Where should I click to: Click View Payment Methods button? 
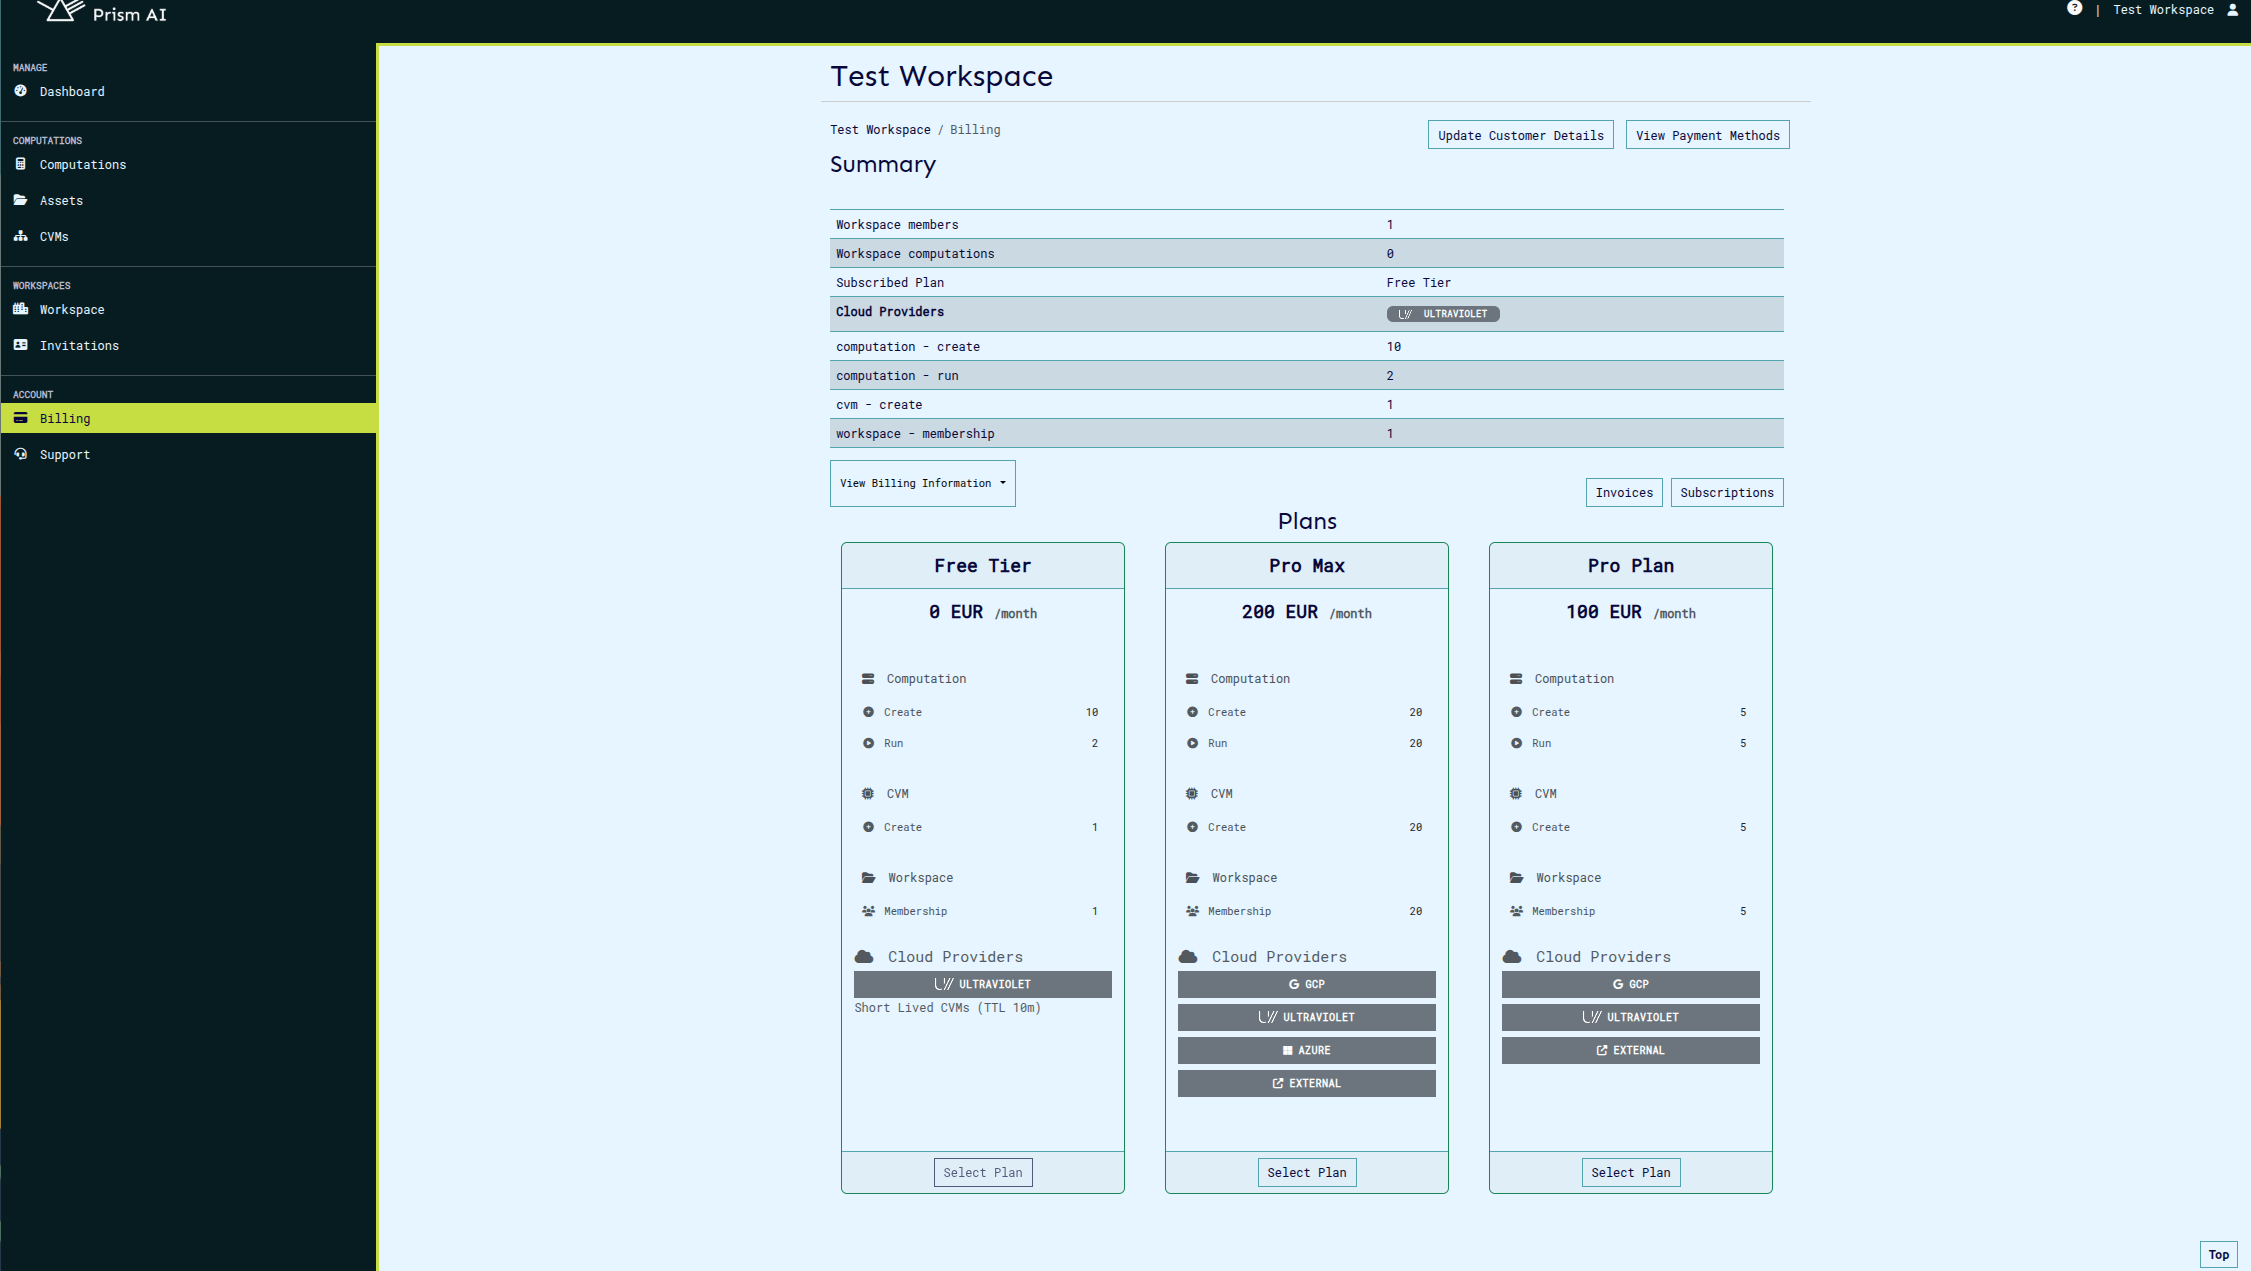pos(1707,135)
